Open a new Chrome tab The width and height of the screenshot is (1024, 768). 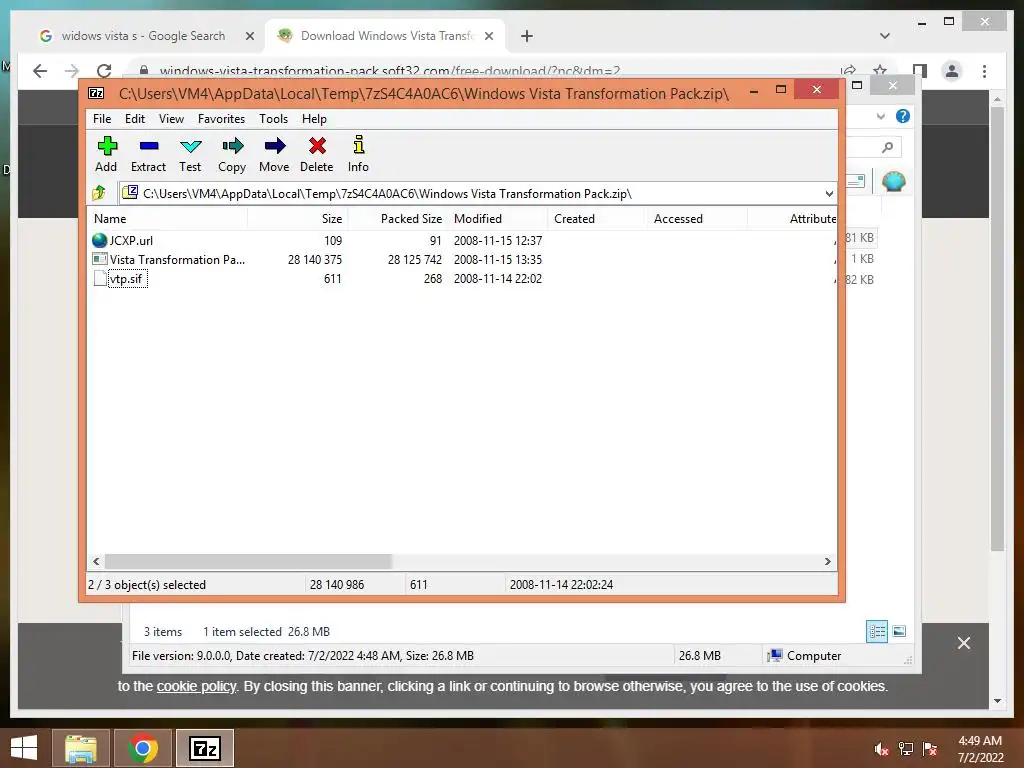[526, 36]
